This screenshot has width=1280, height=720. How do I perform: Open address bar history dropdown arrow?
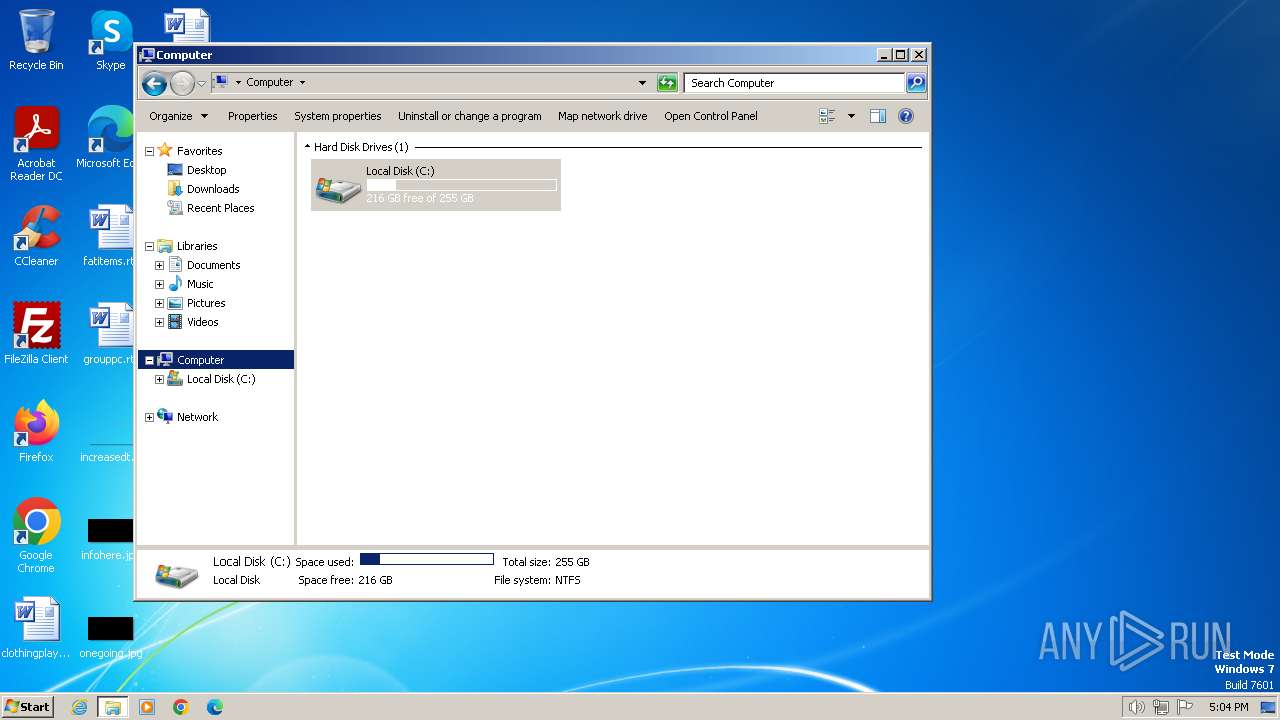[x=642, y=83]
